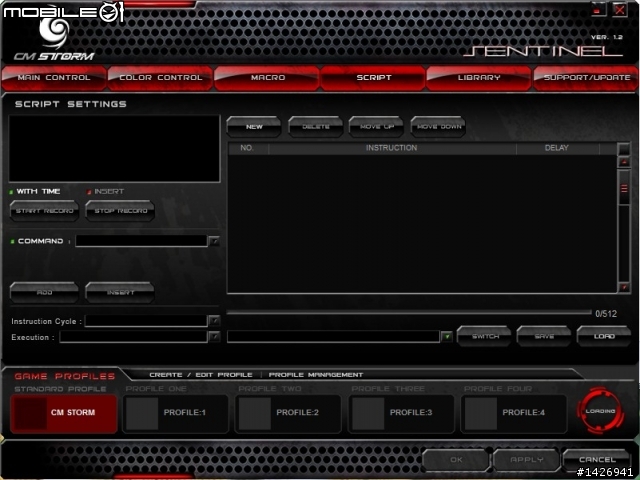The width and height of the screenshot is (640, 480).
Task: Click the DELAY column header
Action: tap(557, 148)
